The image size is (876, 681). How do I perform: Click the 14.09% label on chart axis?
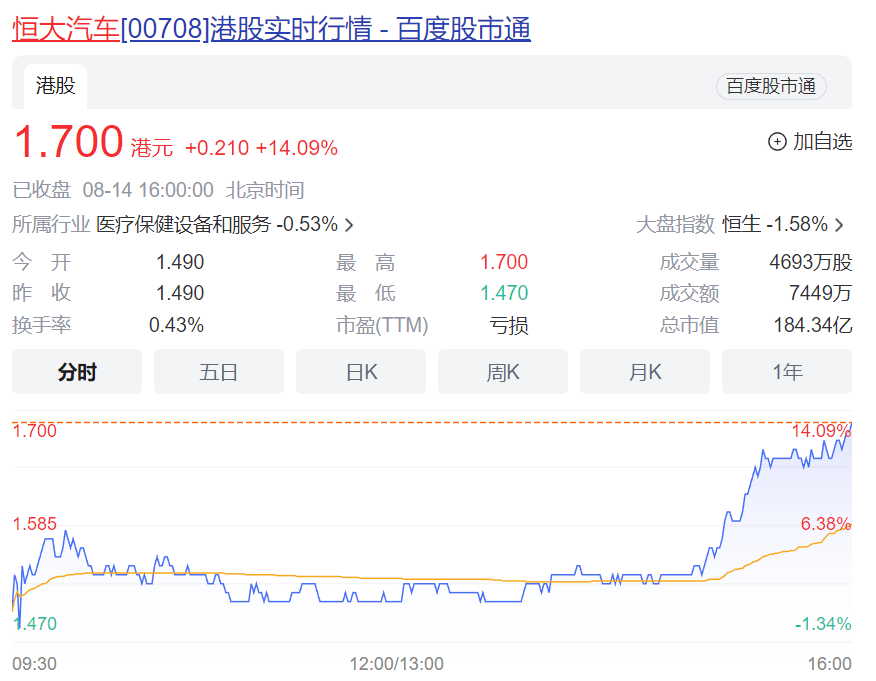point(821,431)
